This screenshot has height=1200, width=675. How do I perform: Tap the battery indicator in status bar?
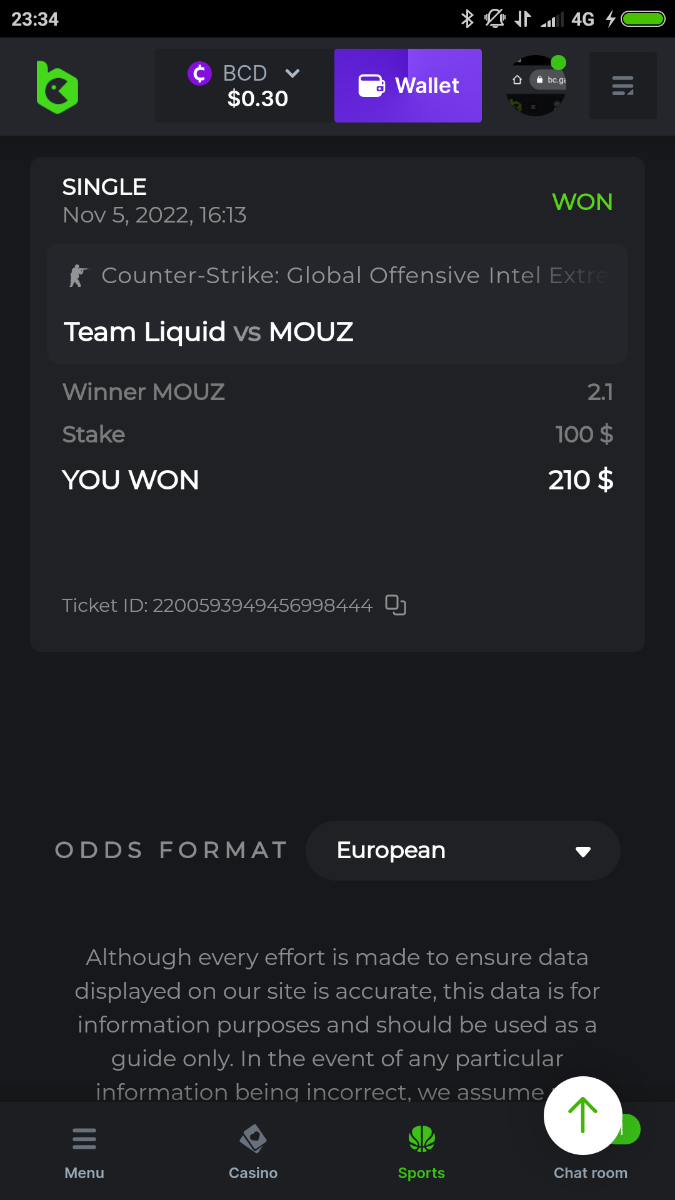coord(642,19)
